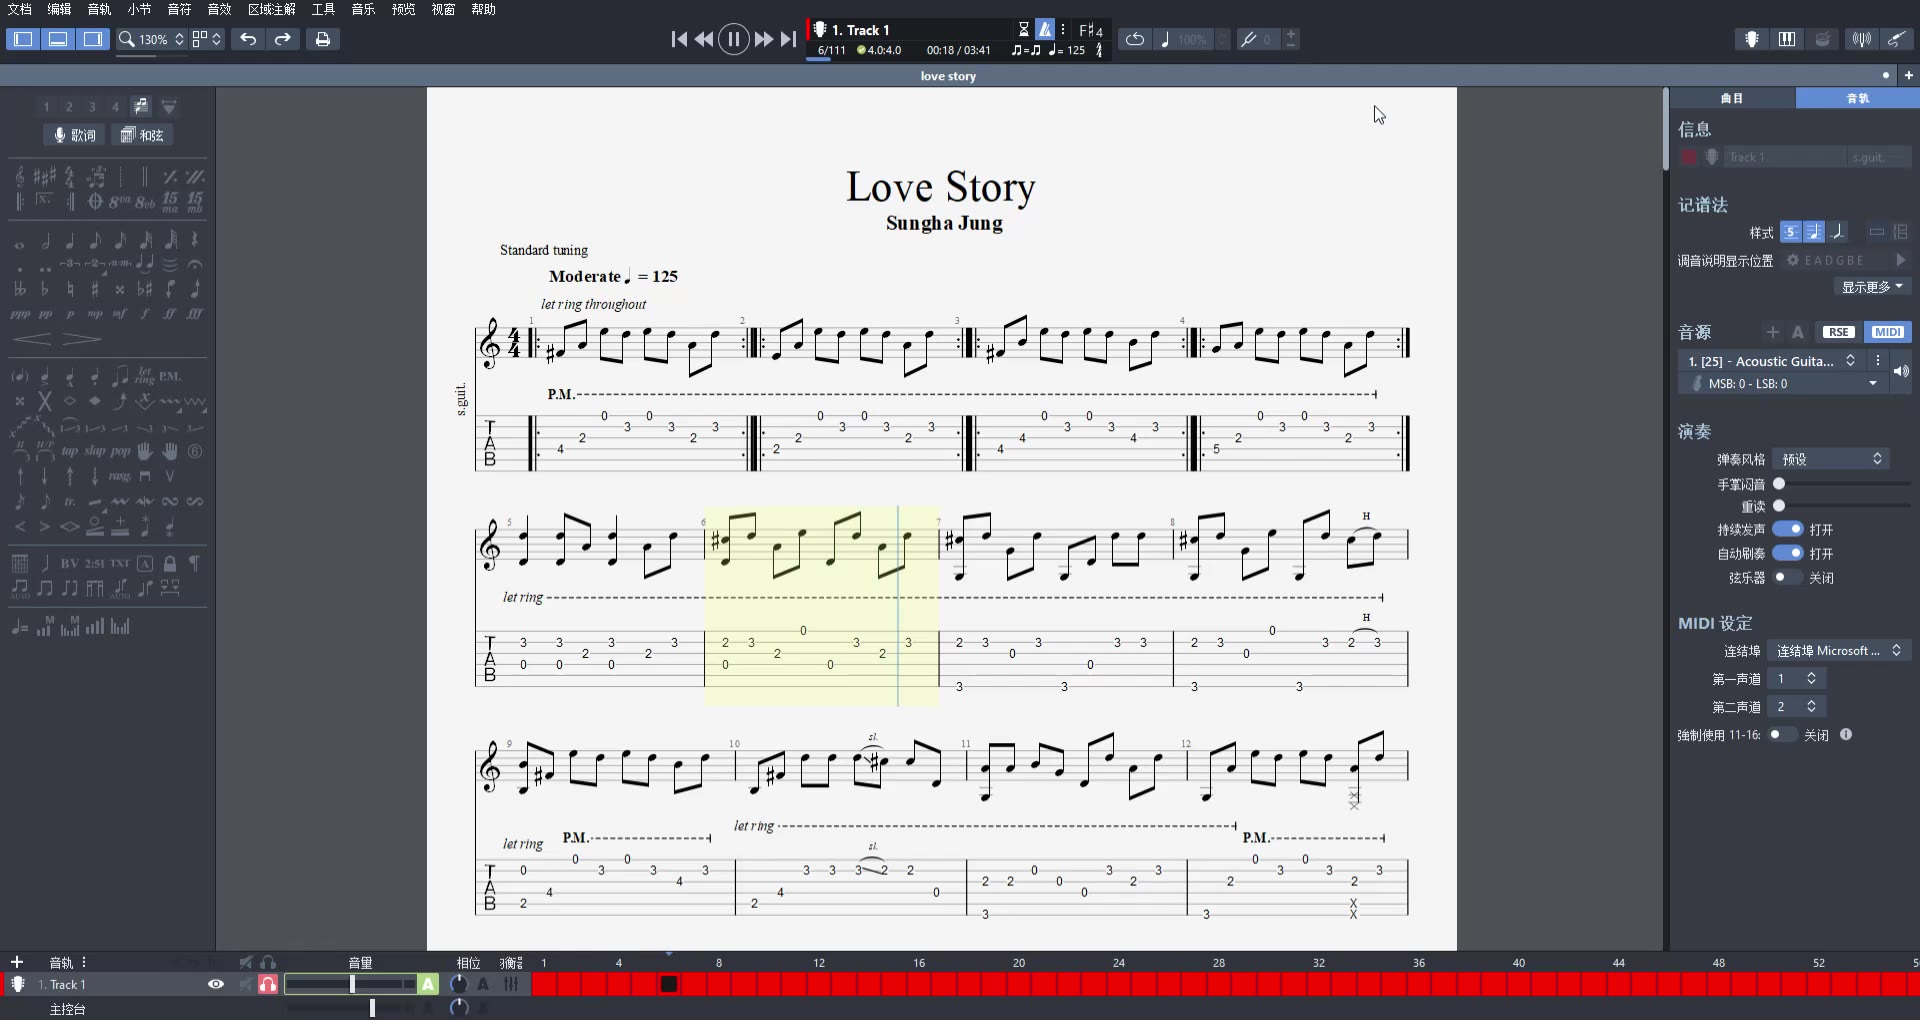This screenshot has width=1920, height=1020.
Task: Open the tuner fork icon
Action: (x=1248, y=39)
